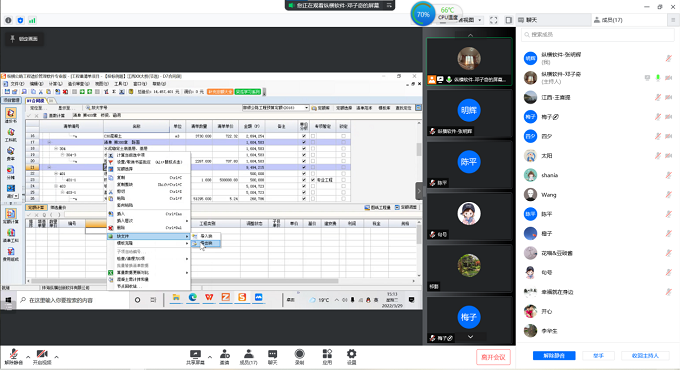The image size is (680, 370).
Task: Click the File Explorer icon in shared taskbar
Action: [x=176, y=297]
